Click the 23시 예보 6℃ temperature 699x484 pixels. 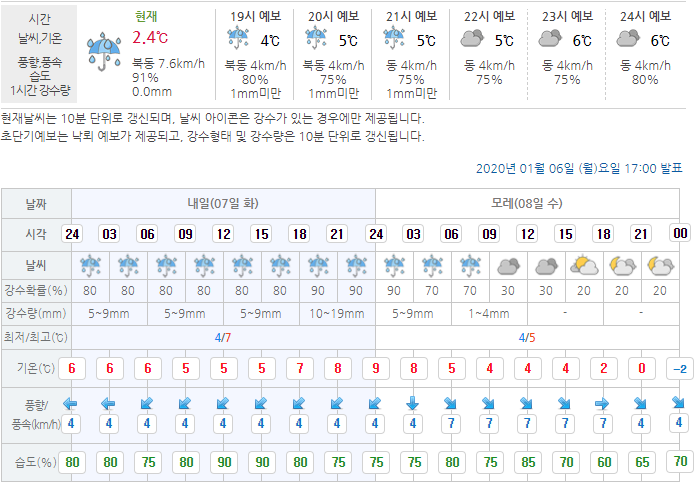[x=581, y=41]
